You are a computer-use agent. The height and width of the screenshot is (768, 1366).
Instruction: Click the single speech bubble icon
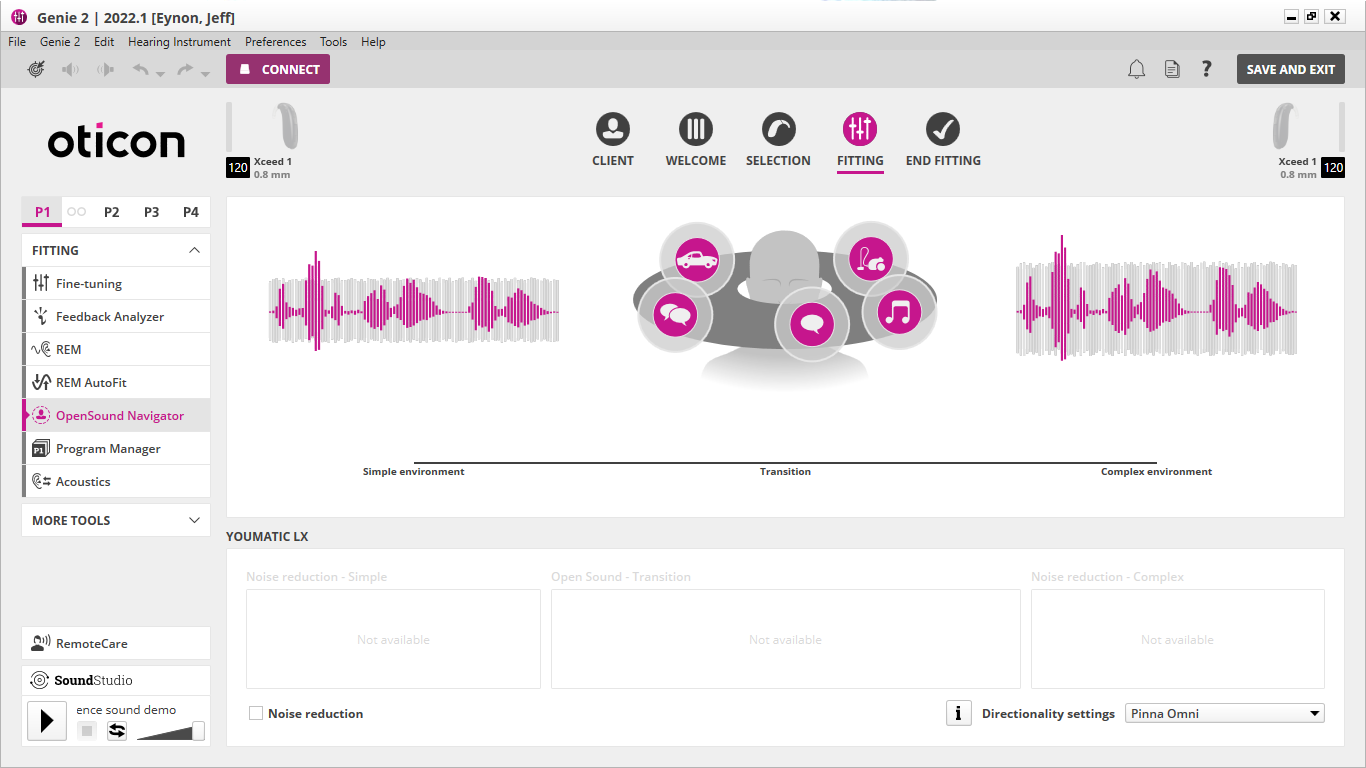point(812,324)
